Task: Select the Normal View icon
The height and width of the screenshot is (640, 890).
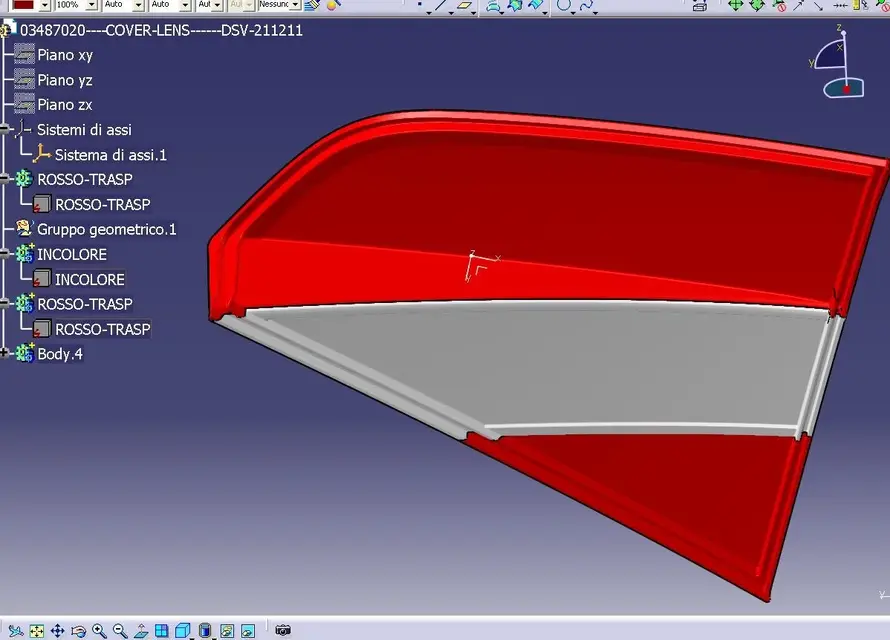Action: 141,631
